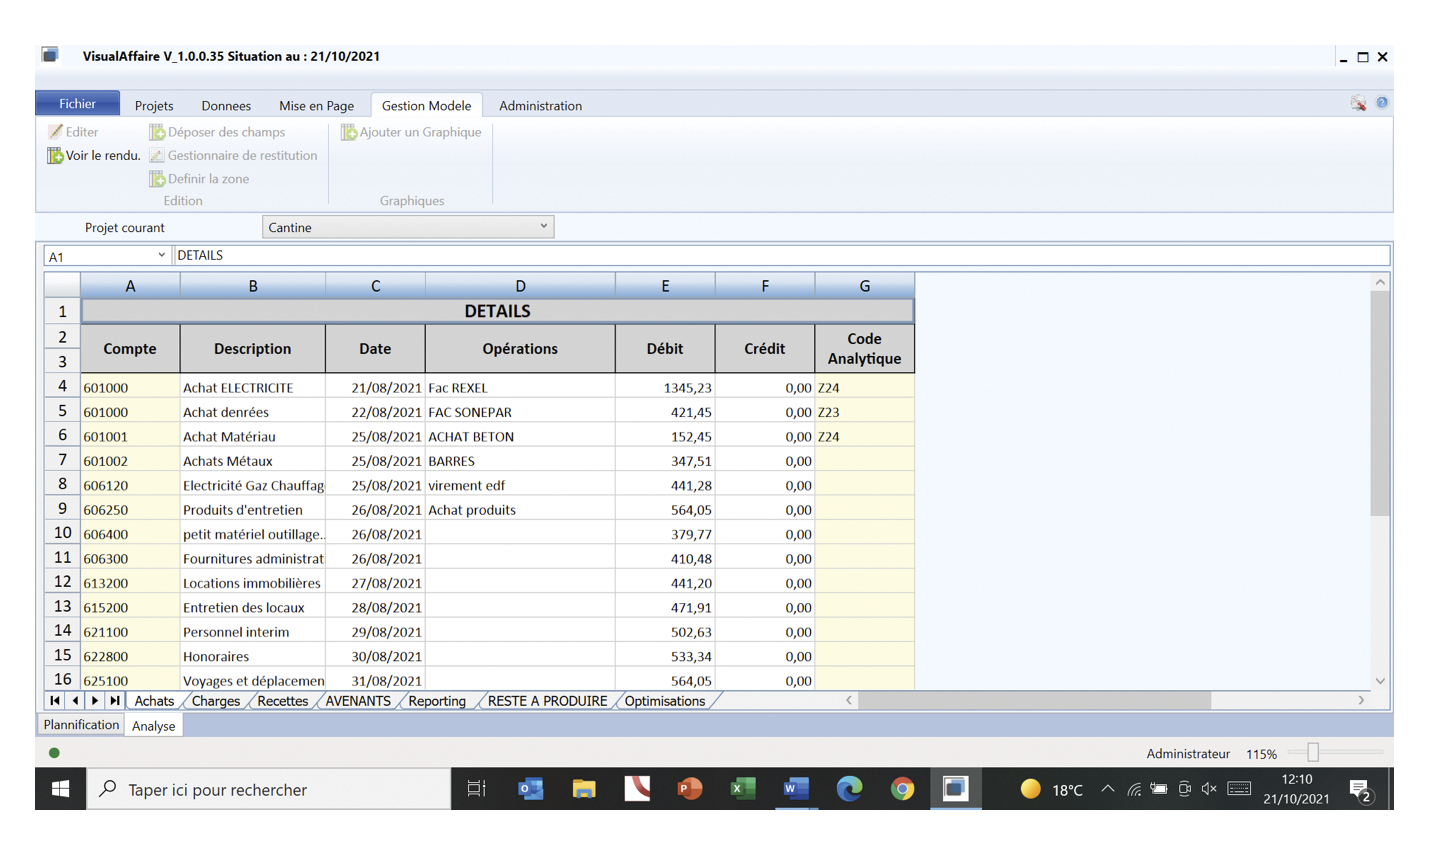Switch to the Projets ribbon tab
Screen dimensions: 1432x854
point(154,105)
